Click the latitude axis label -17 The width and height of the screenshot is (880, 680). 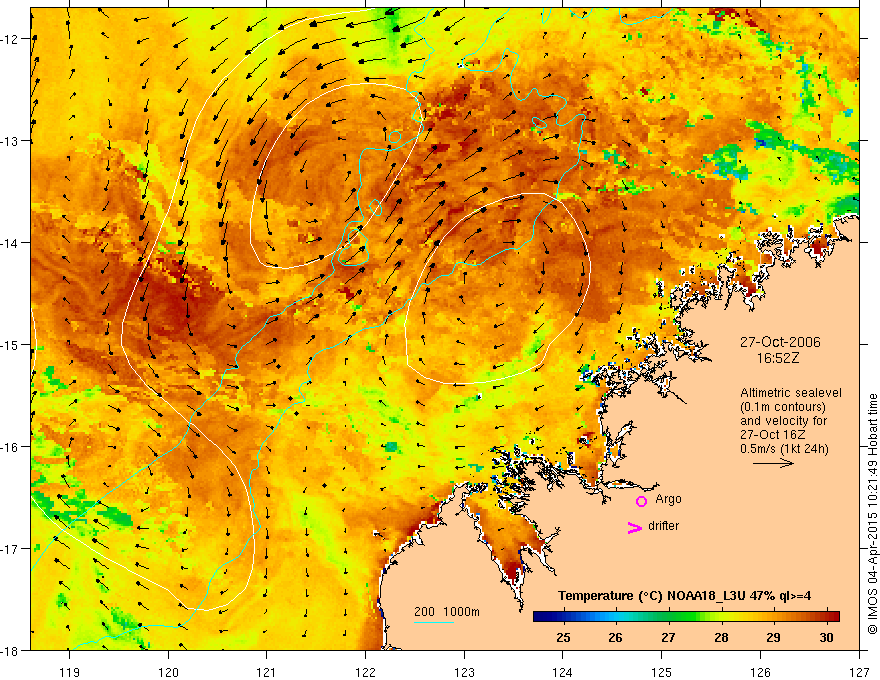click(10, 549)
